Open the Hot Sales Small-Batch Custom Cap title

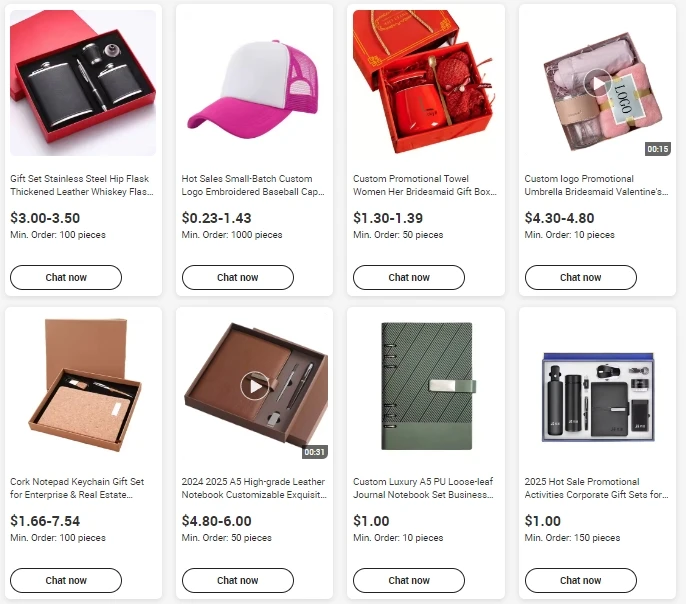click(253, 185)
